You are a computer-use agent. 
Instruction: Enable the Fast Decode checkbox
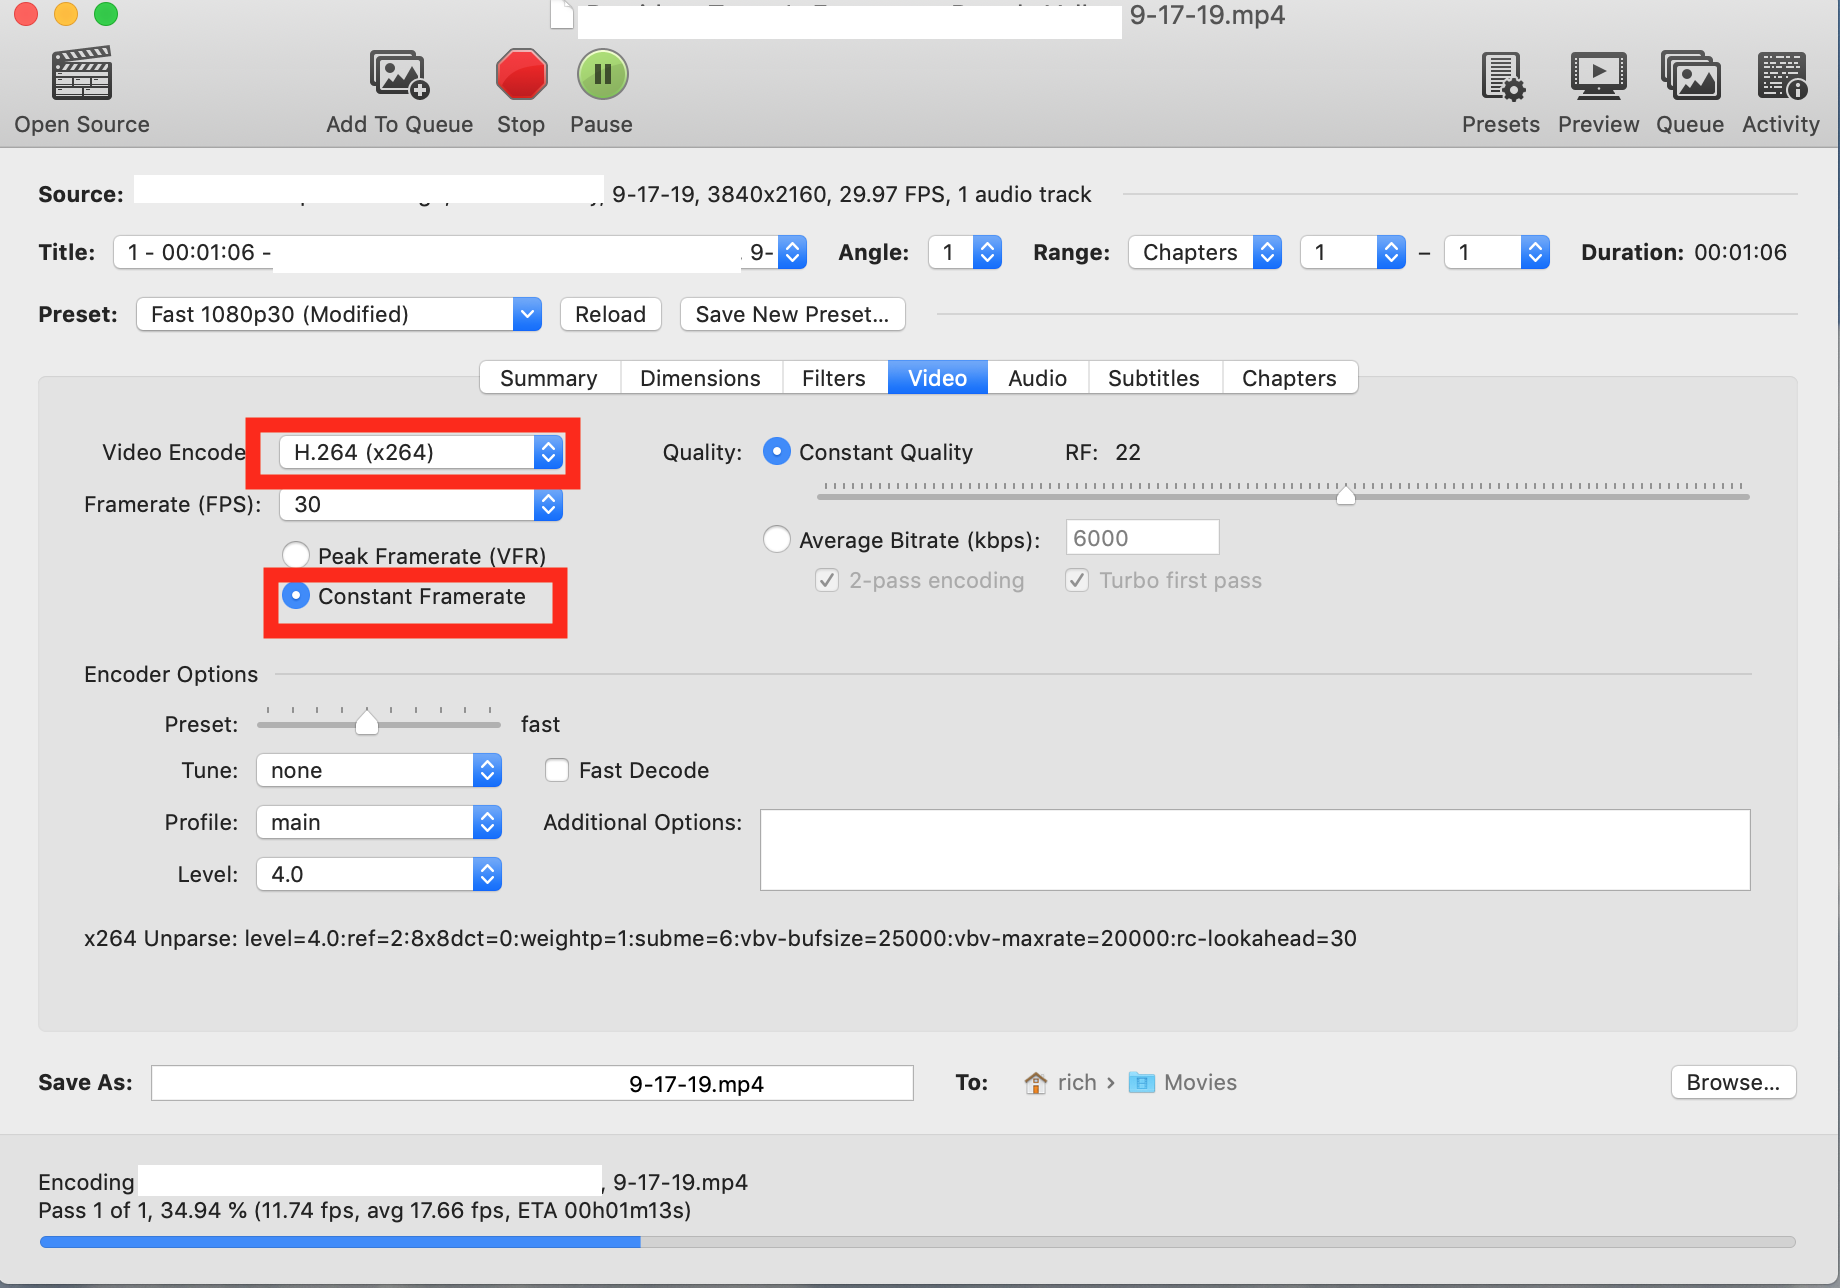(557, 770)
